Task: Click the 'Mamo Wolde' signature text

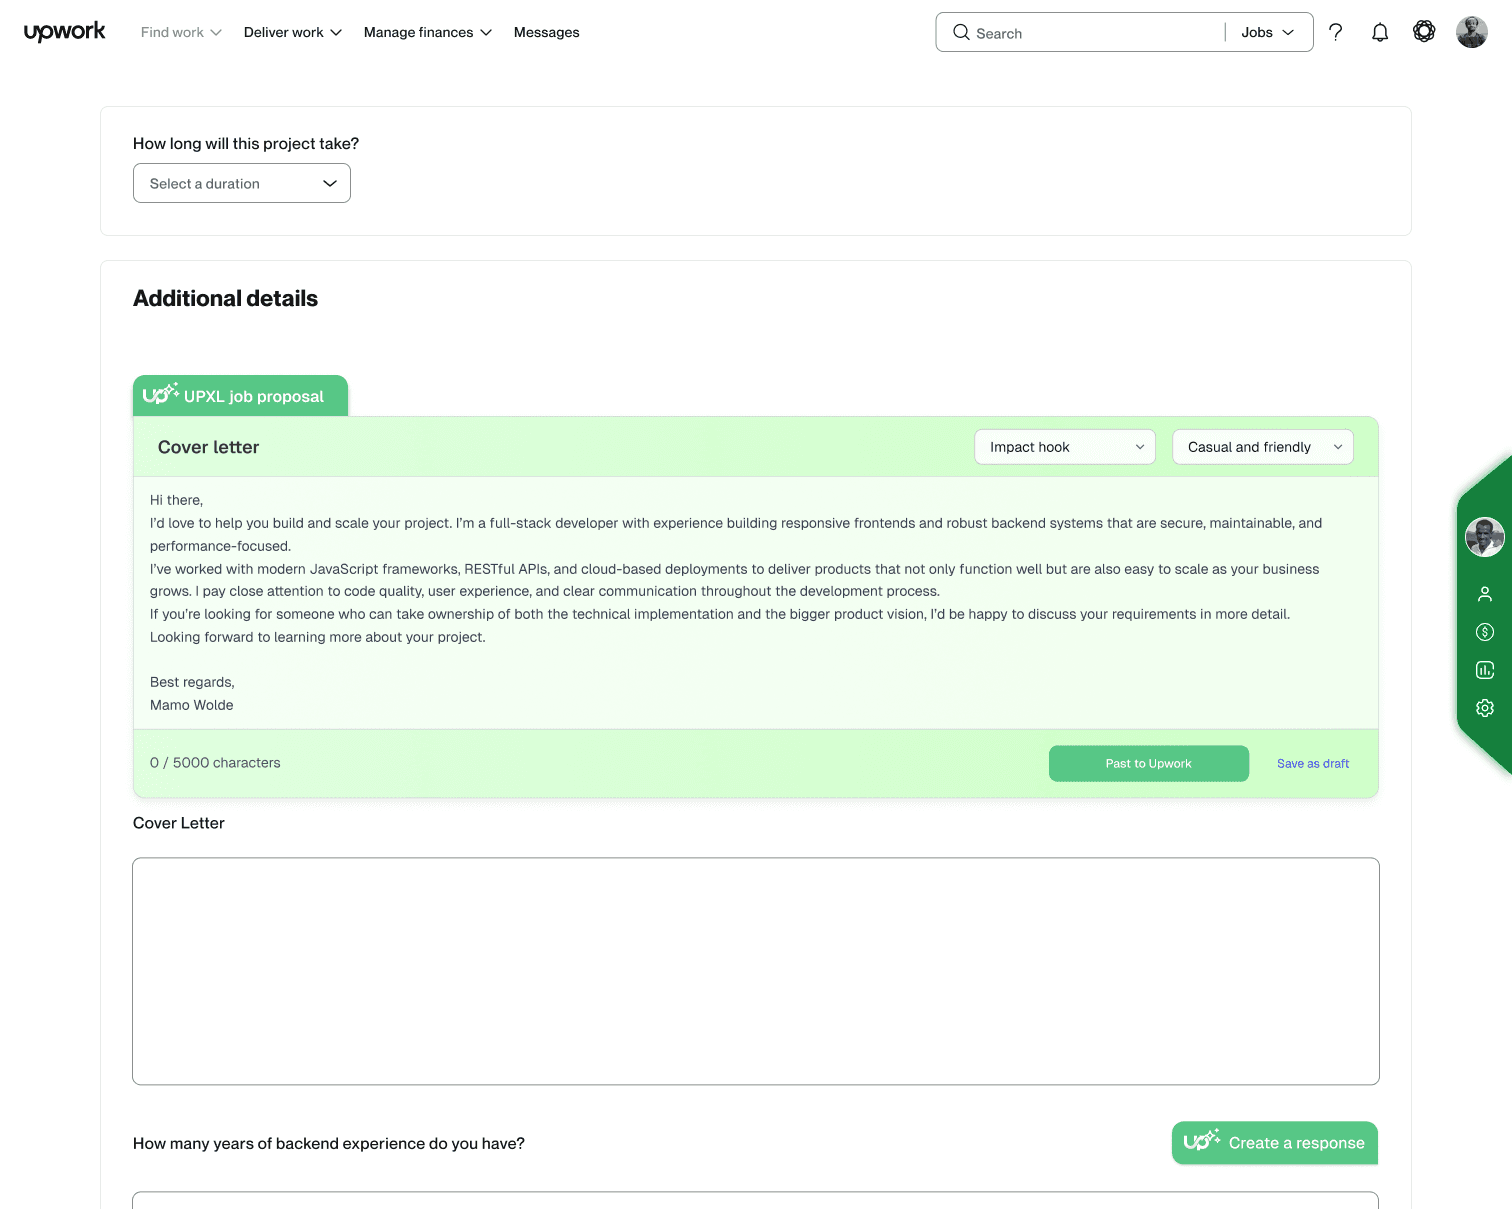Action: point(192,705)
